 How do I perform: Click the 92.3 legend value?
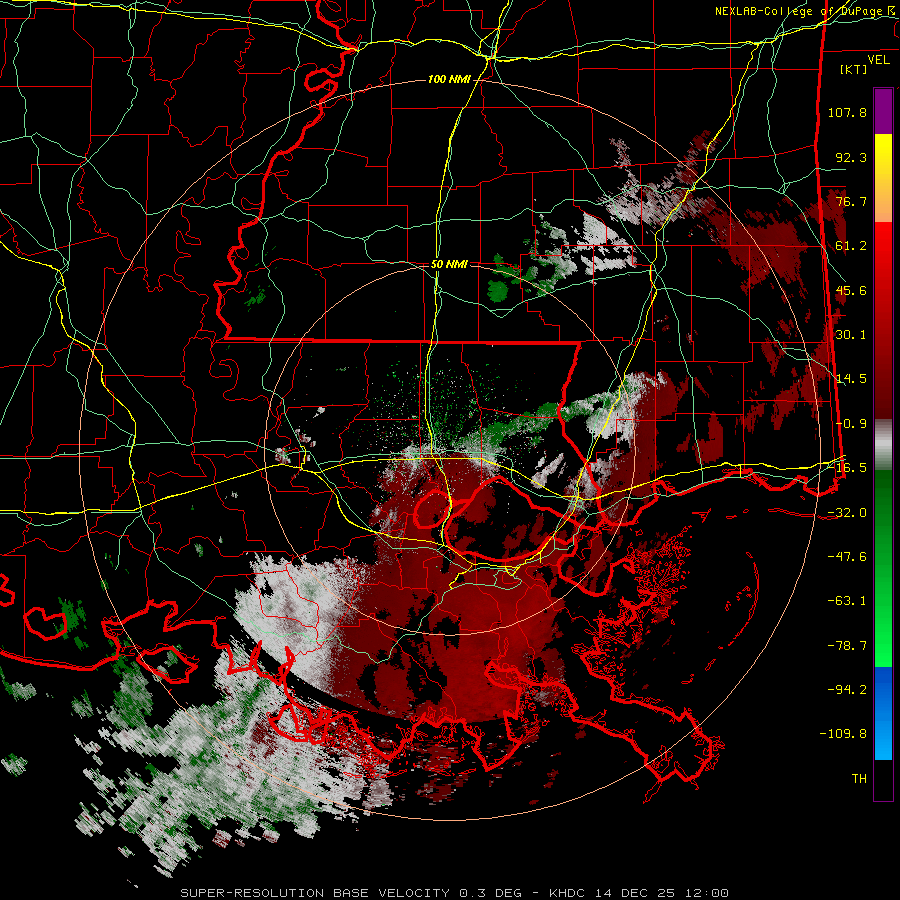coord(851,157)
